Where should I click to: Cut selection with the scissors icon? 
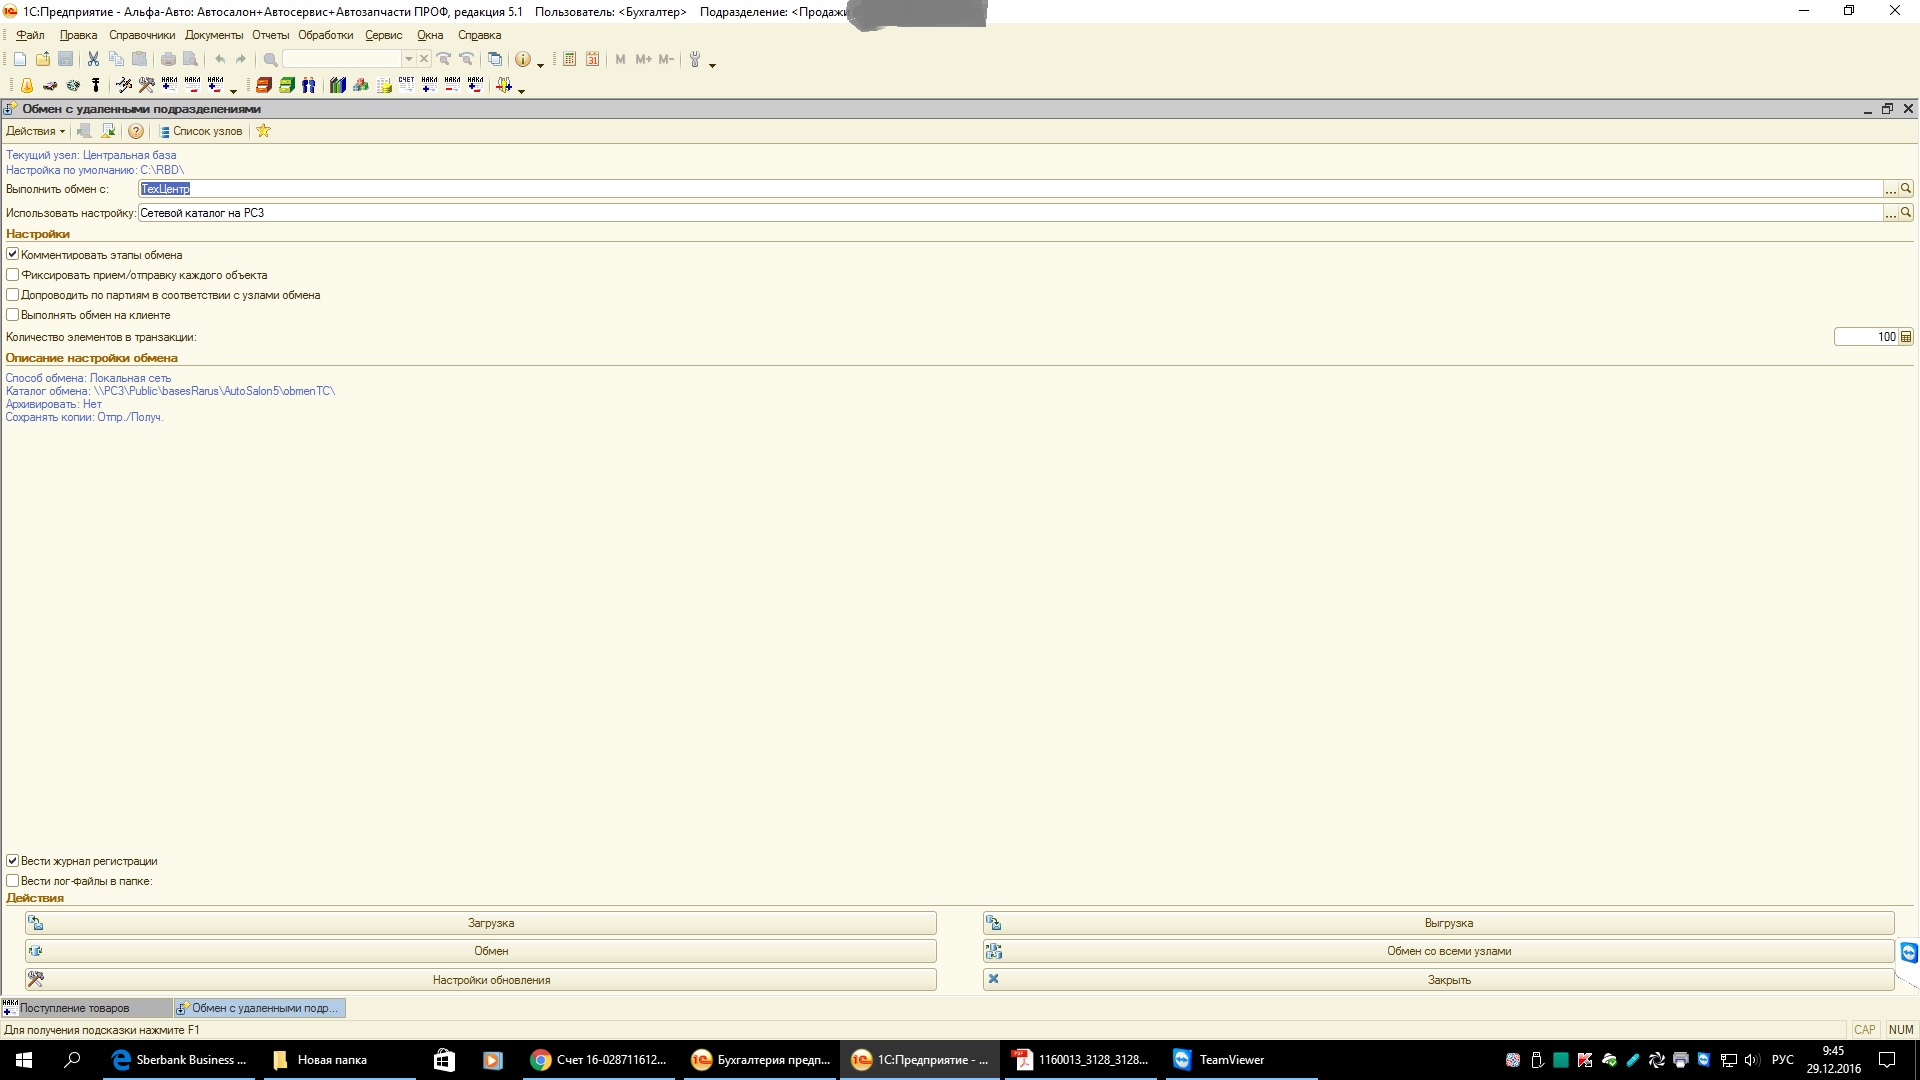click(x=93, y=60)
